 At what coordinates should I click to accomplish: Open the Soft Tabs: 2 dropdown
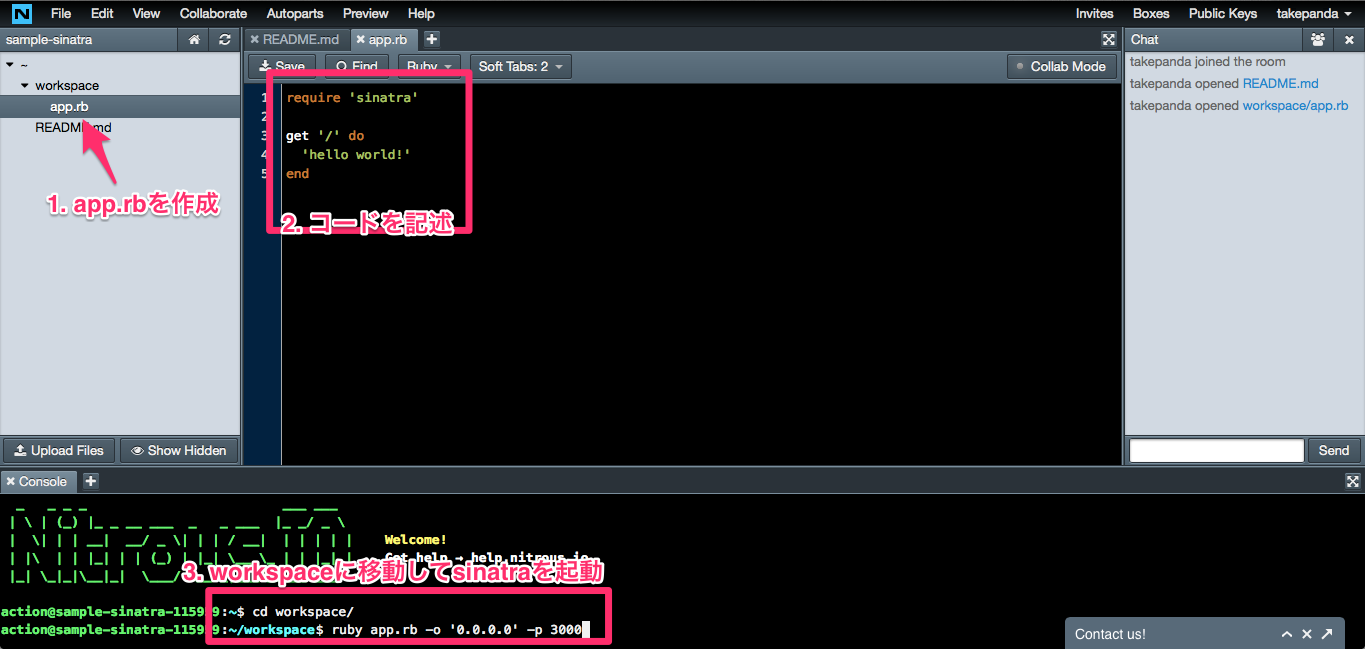(521, 66)
